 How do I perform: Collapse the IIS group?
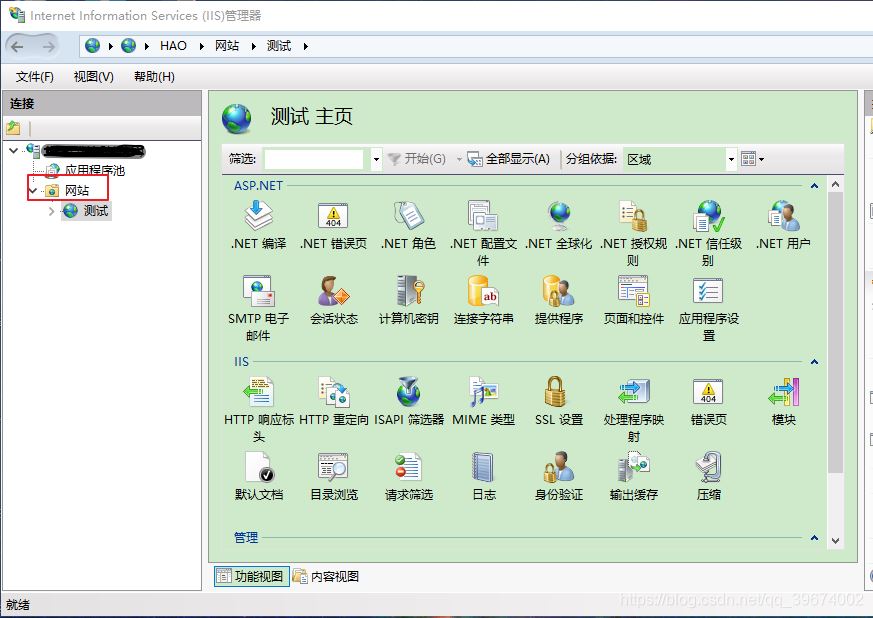[814, 362]
